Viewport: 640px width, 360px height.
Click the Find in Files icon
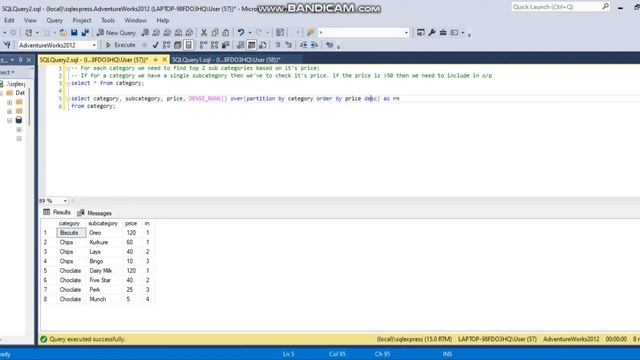click(x=311, y=33)
